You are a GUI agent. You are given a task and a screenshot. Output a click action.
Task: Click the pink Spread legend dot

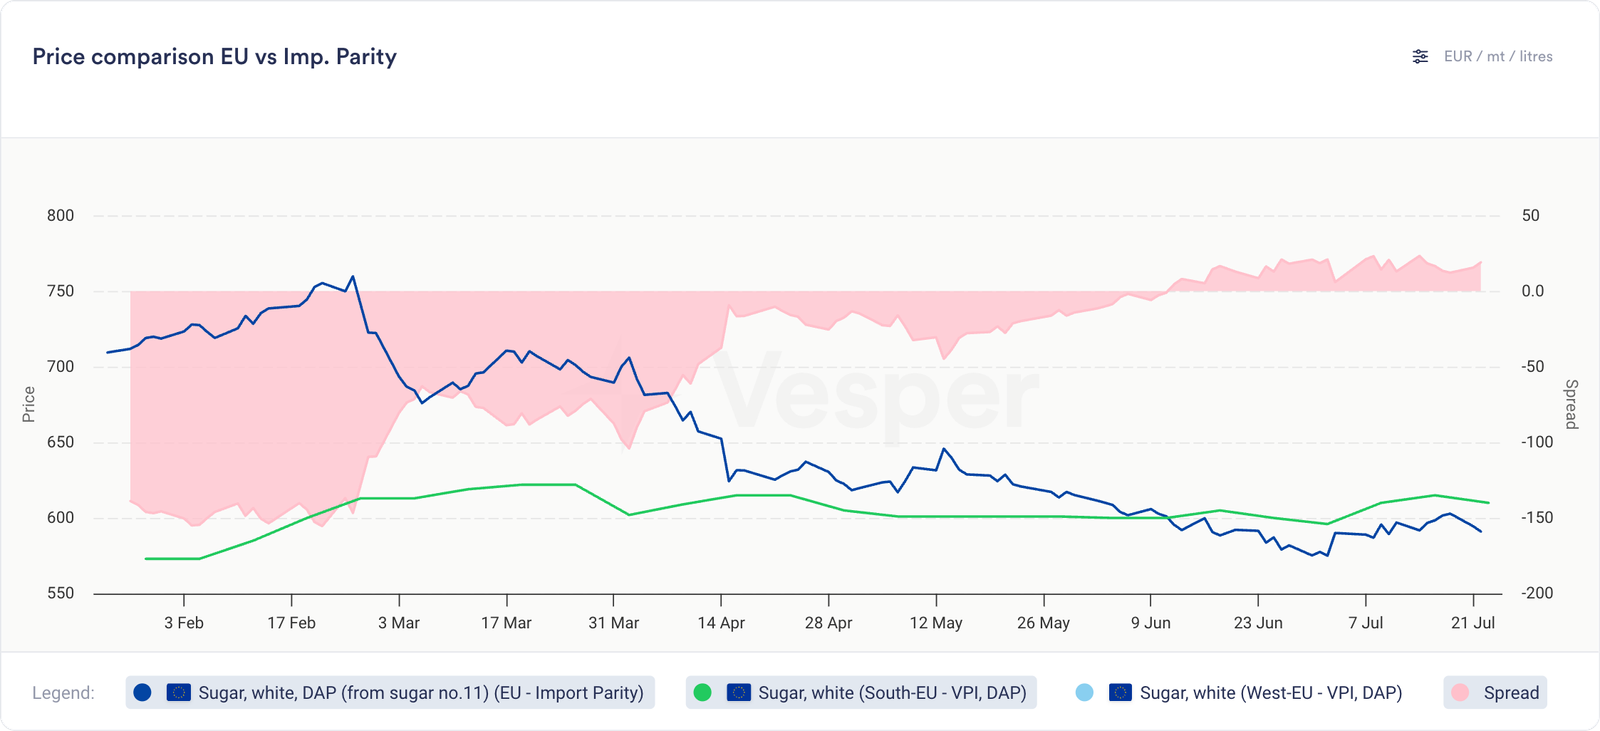(x=1460, y=693)
